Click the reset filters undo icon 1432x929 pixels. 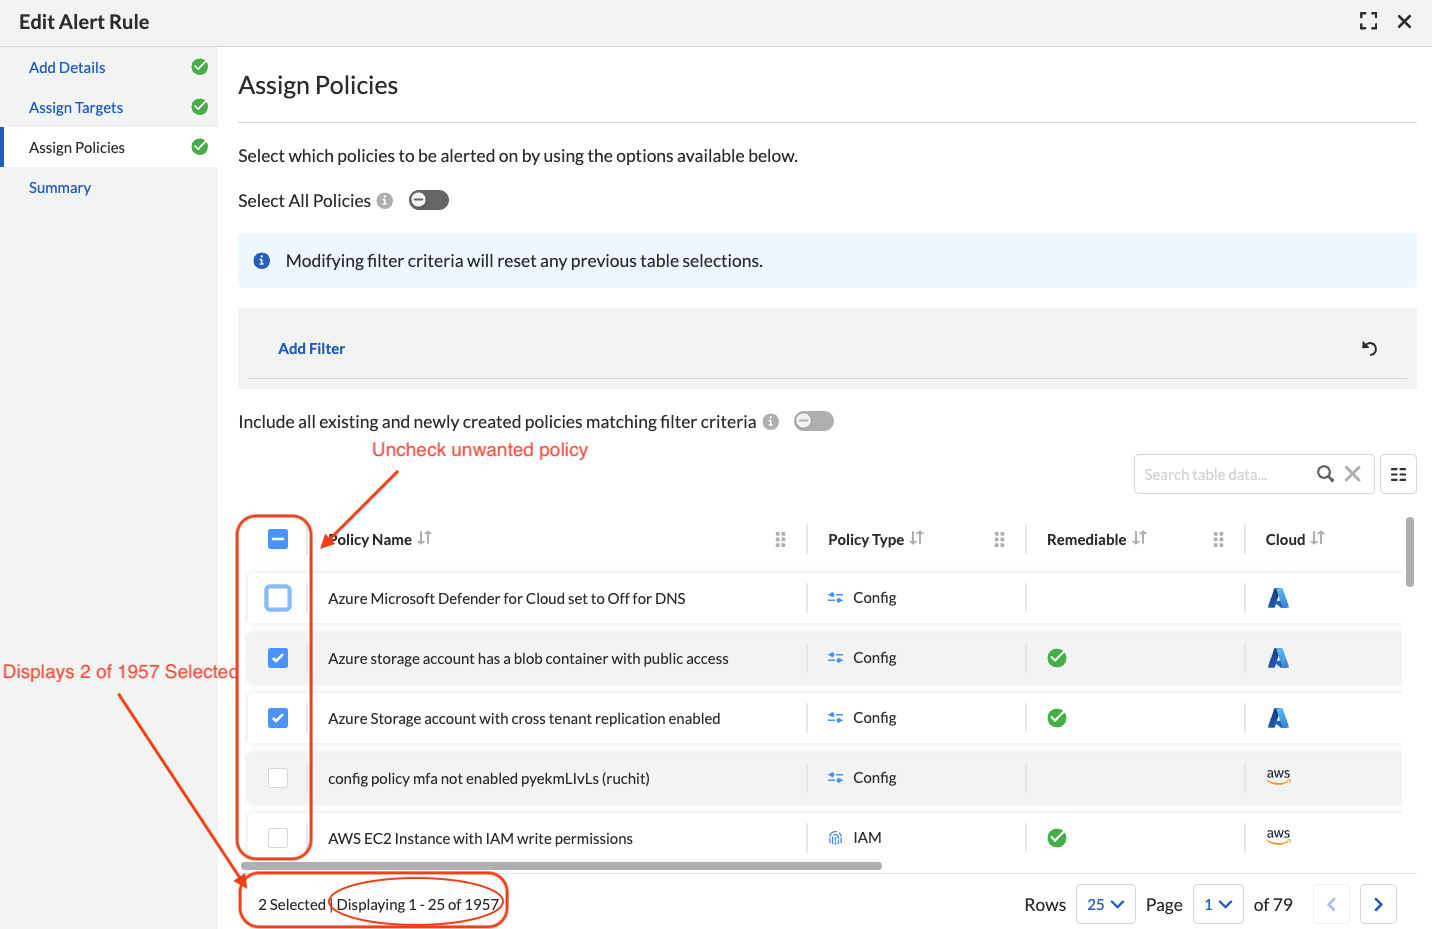(1369, 348)
